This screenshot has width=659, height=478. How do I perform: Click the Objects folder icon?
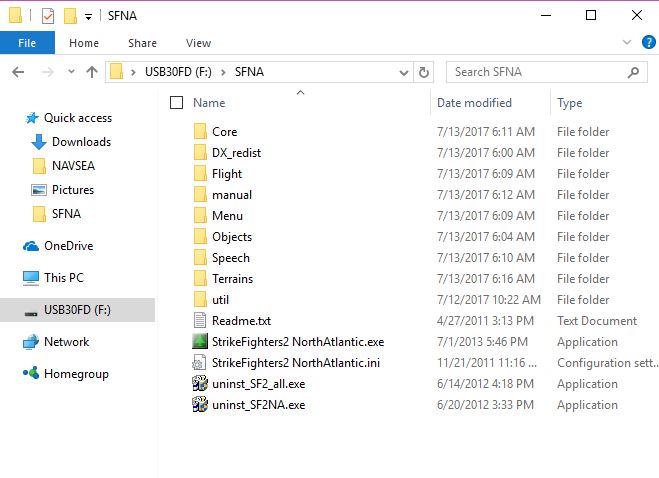pyautogui.click(x=200, y=236)
